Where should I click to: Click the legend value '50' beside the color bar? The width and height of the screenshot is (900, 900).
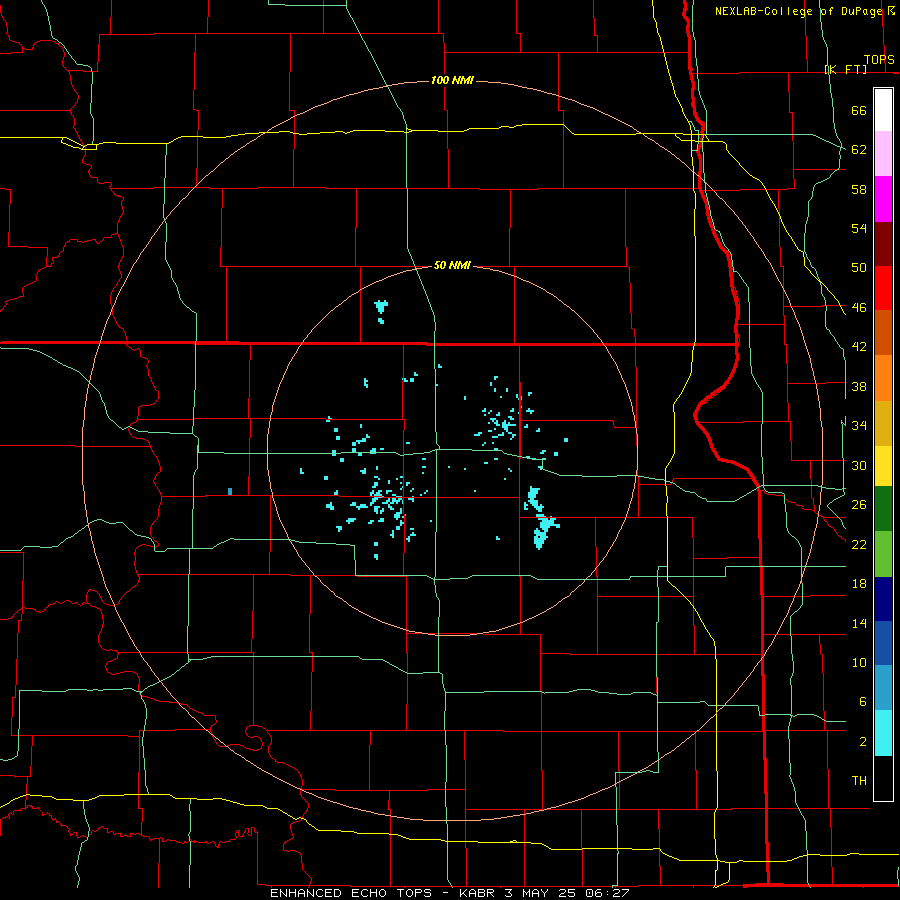click(x=859, y=268)
